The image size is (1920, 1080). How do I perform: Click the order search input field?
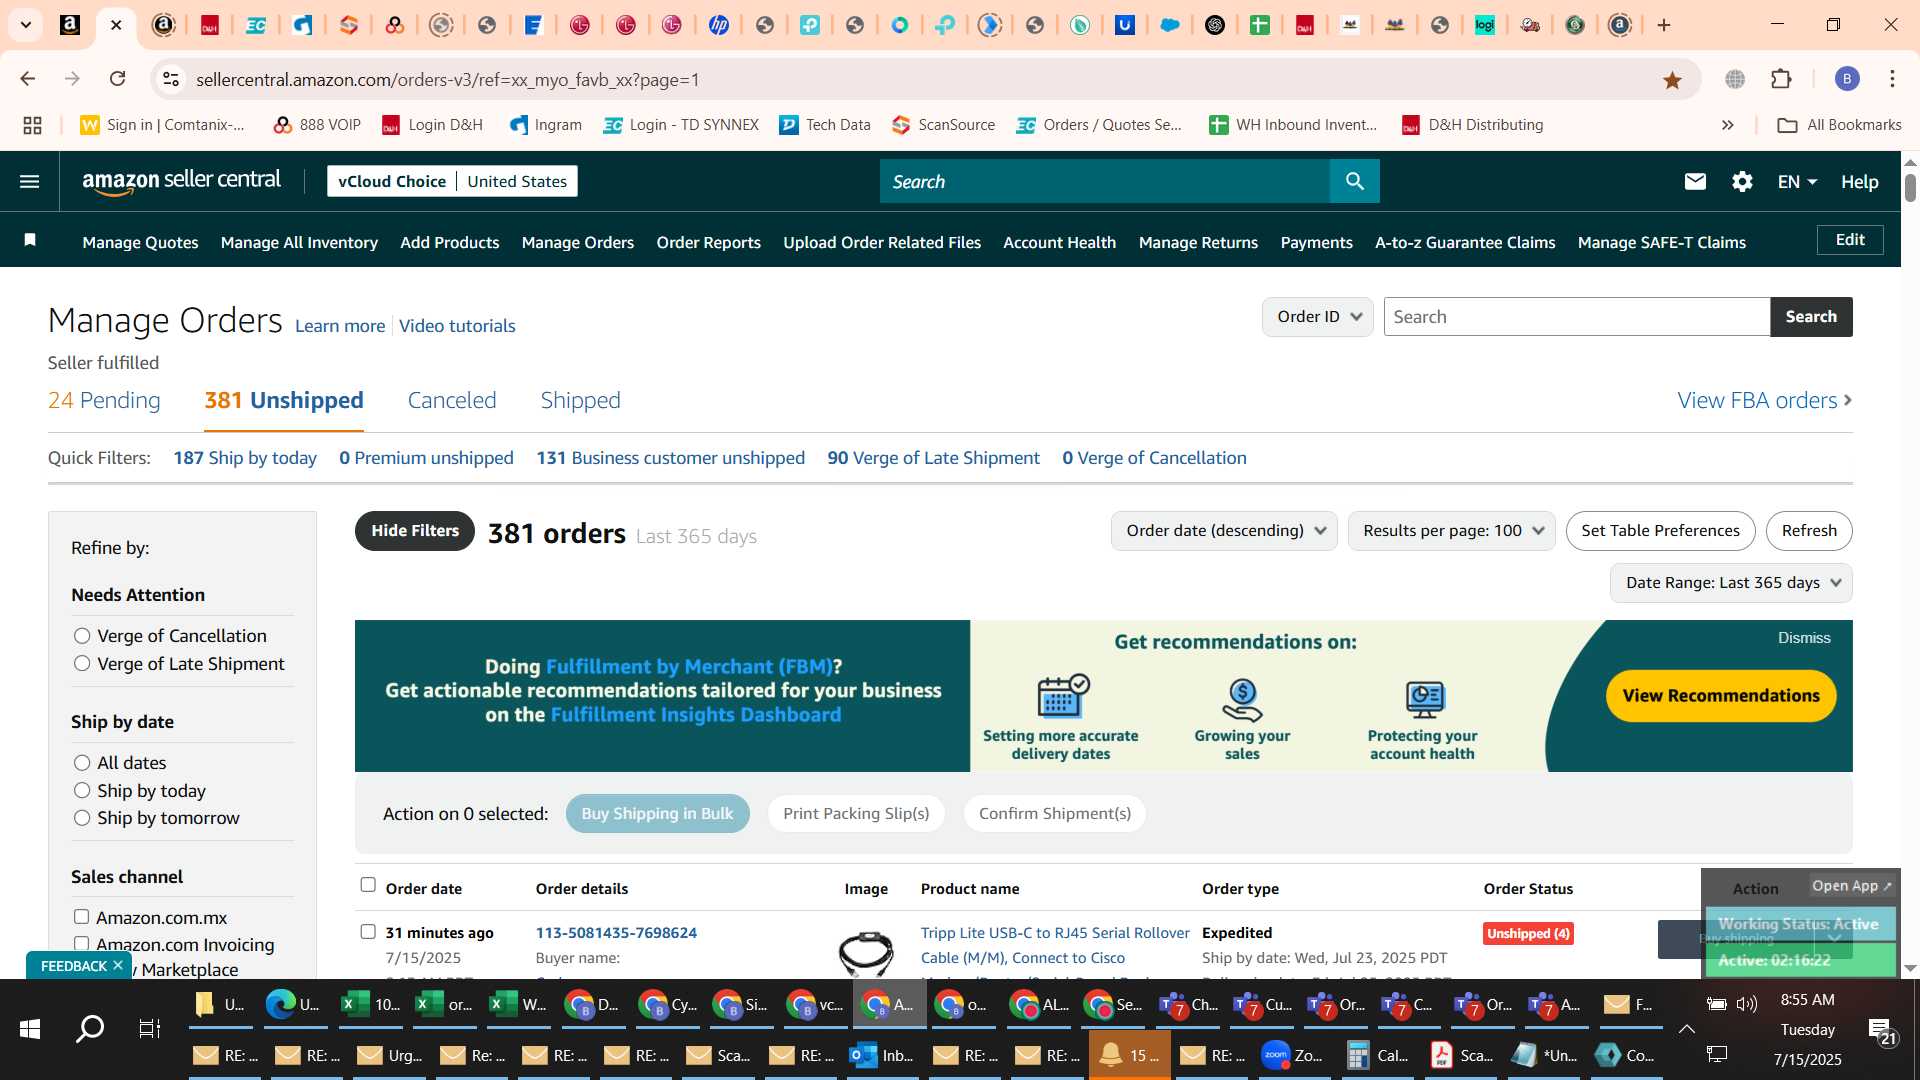[1577, 317]
